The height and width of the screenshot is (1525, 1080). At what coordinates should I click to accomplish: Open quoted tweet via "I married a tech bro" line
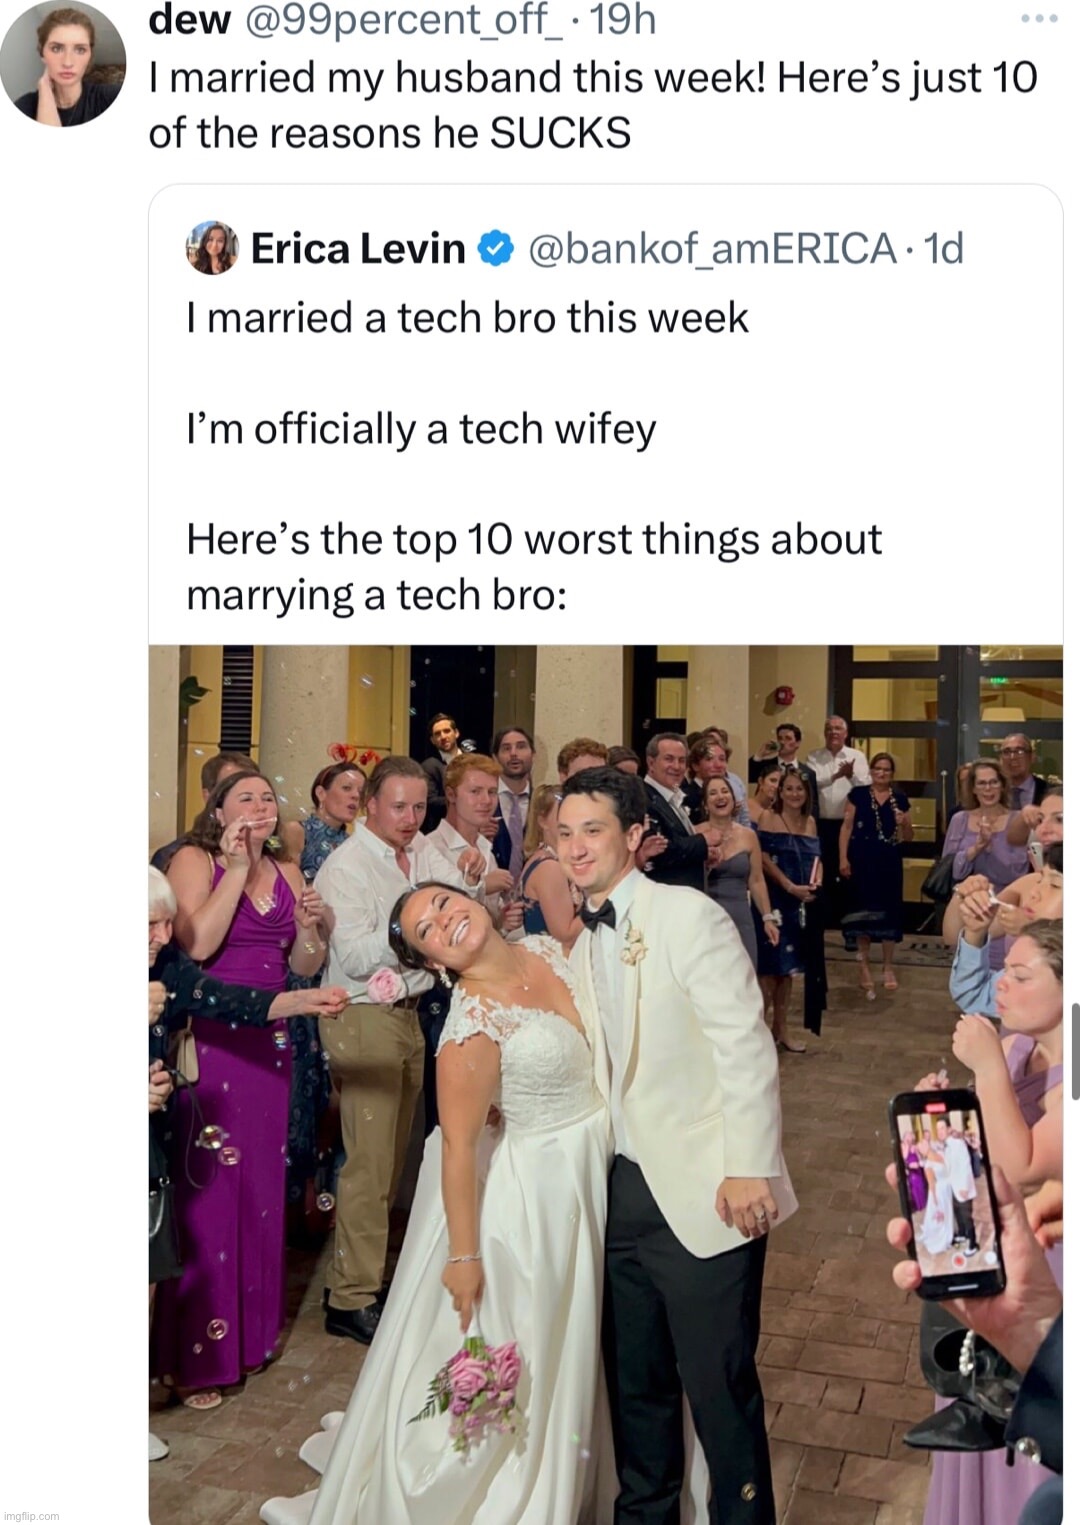467,318
